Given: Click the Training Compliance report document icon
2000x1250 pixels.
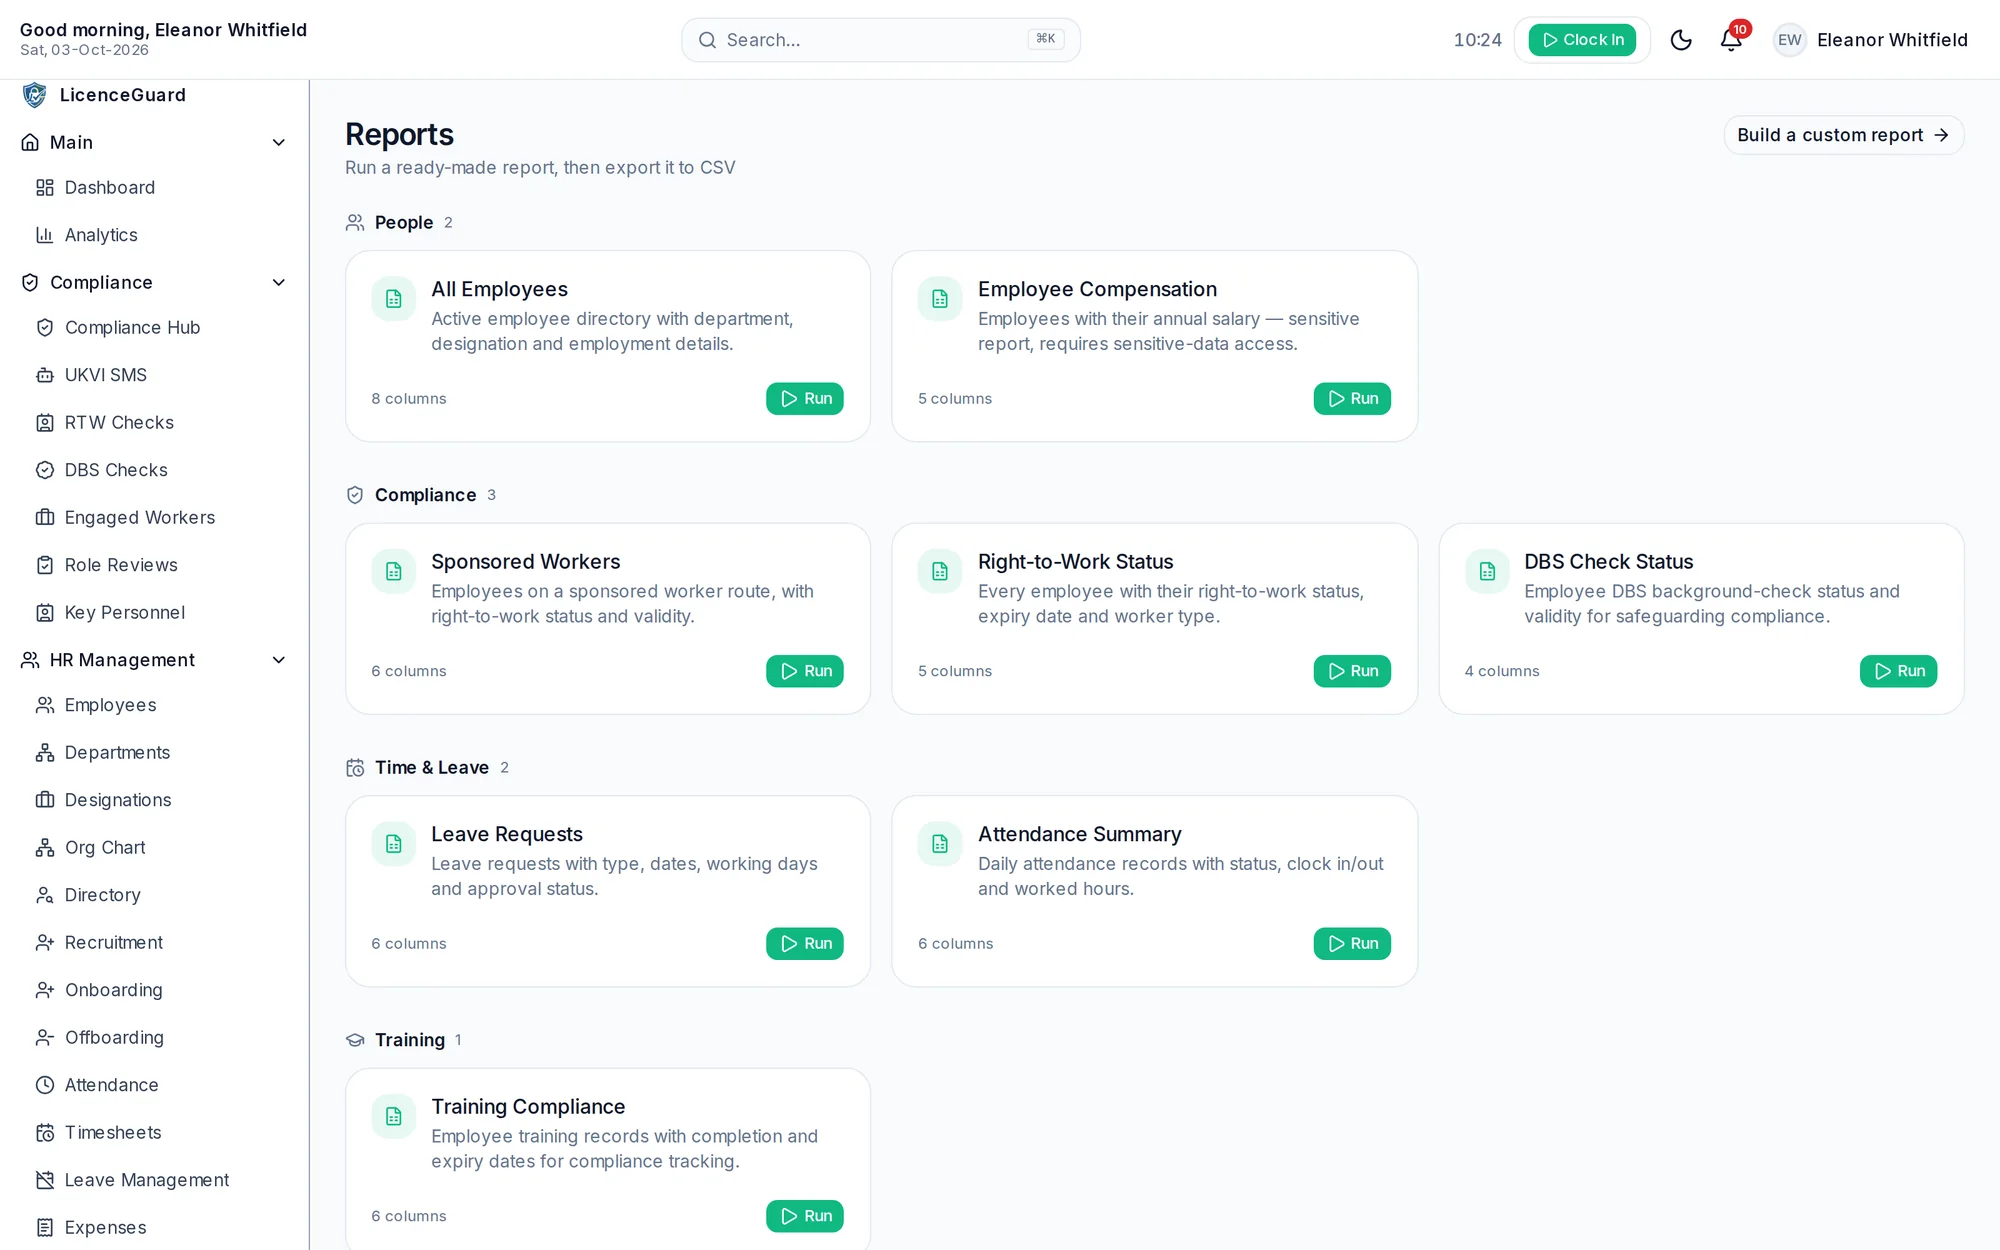Looking at the screenshot, I should point(394,1116).
